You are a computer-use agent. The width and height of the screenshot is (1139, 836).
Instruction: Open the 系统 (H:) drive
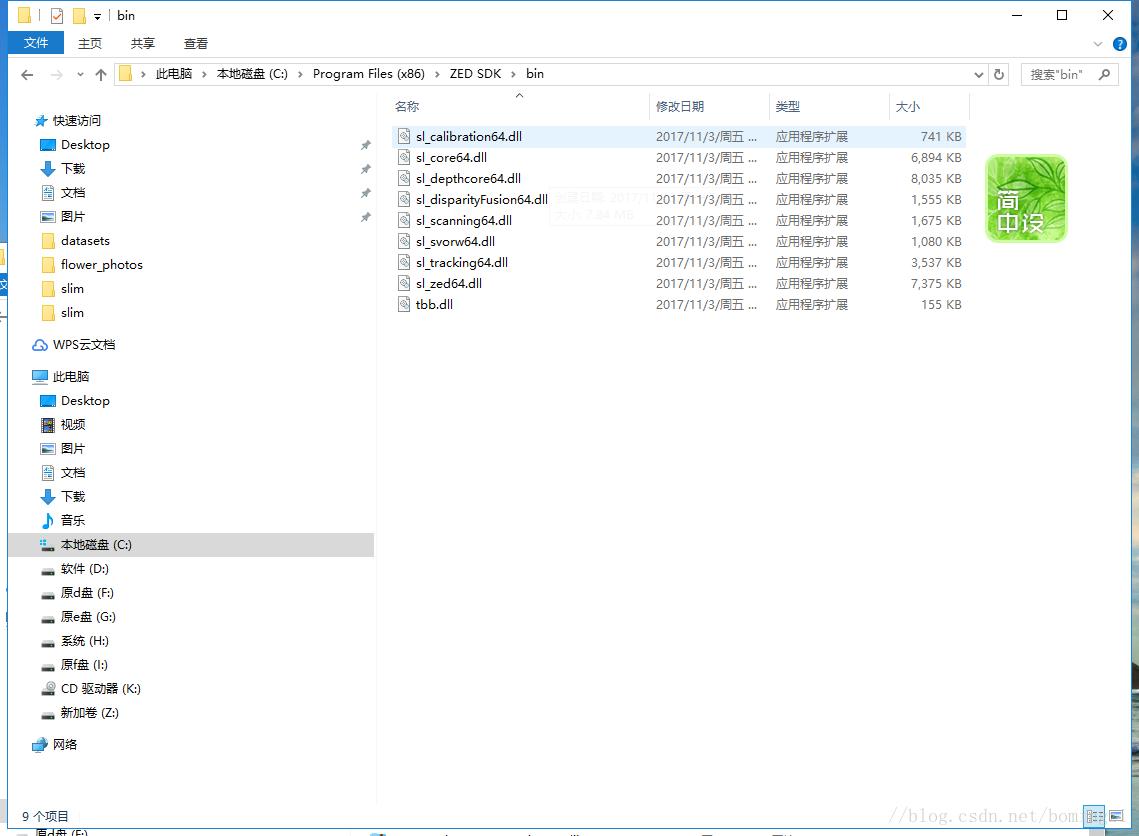point(84,641)
